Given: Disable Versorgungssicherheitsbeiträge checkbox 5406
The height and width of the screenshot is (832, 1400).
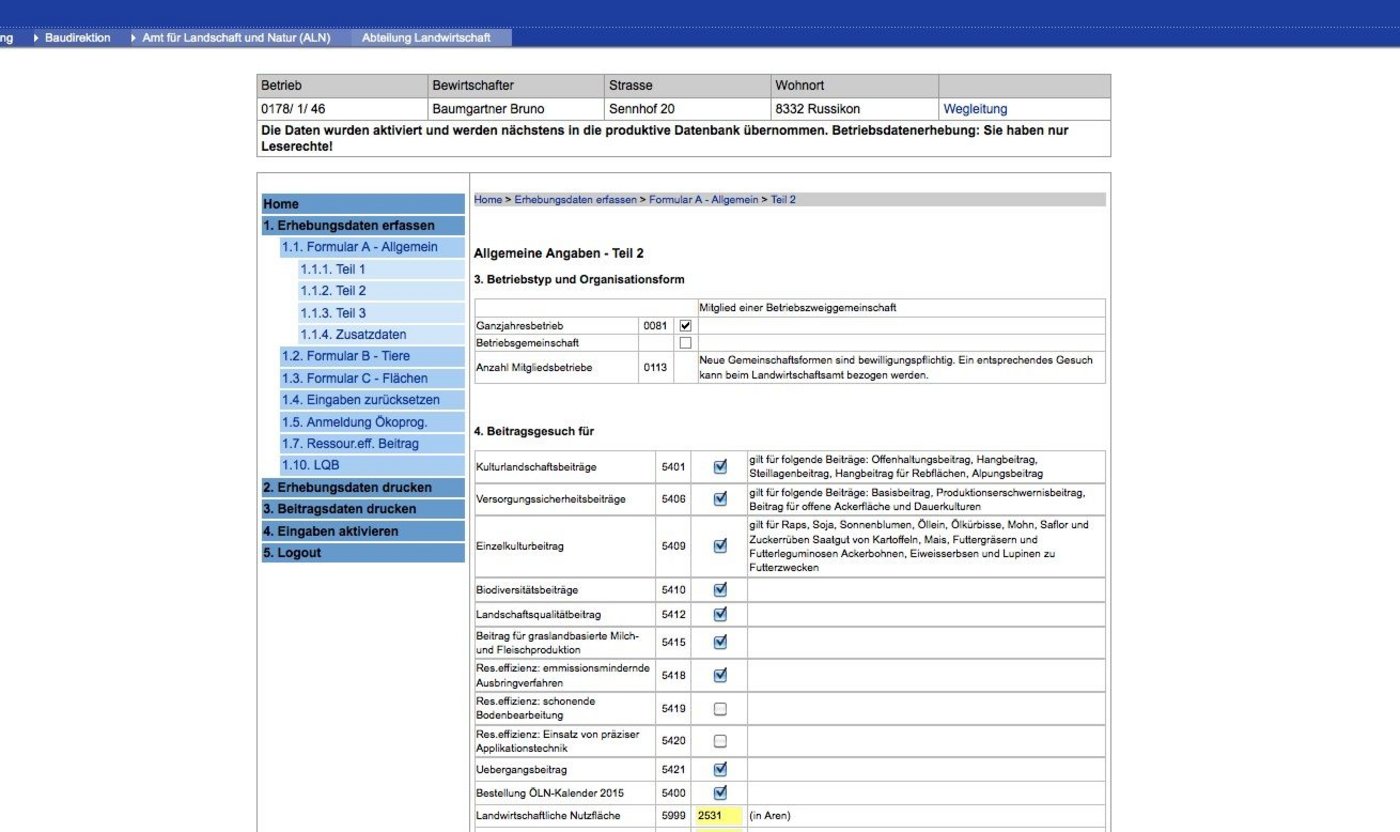Looking at the screenshot, I should pos(718,498).
